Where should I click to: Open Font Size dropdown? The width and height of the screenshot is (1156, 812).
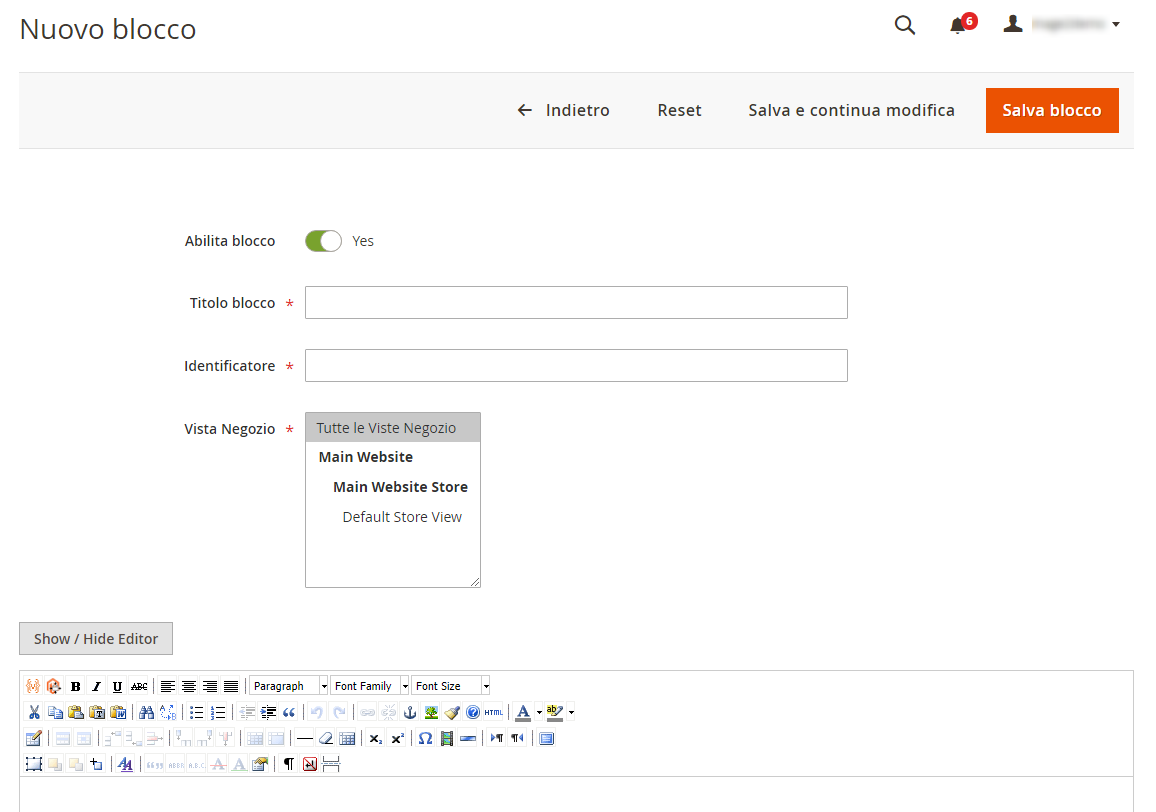click(x=450, y=686)
